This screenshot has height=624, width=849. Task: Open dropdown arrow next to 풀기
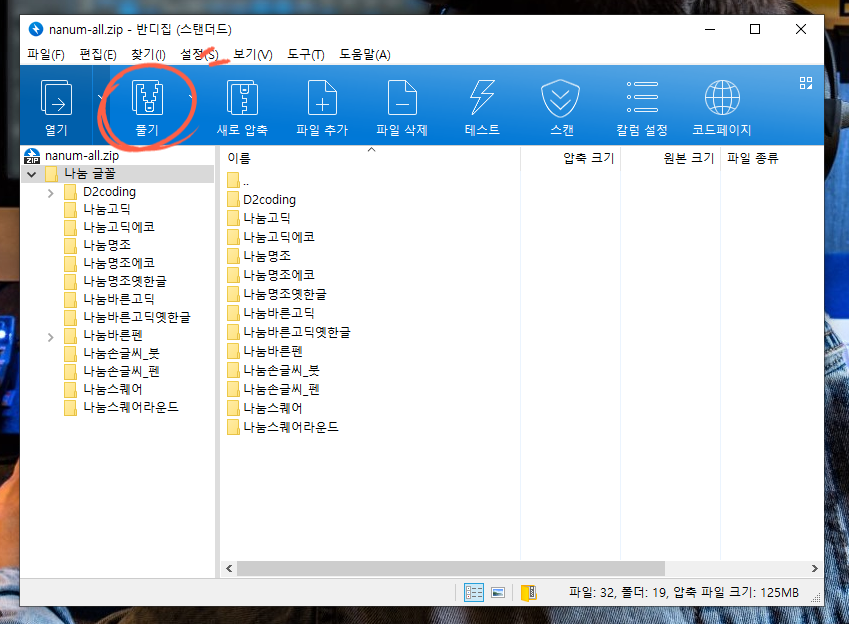click(191, 97)
